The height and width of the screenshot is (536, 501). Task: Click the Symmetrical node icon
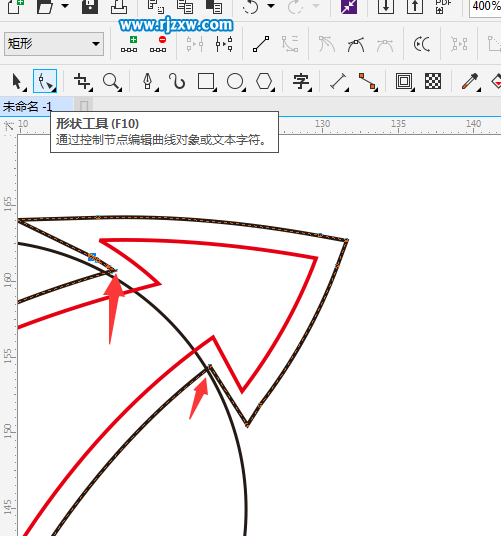(385, 44)
